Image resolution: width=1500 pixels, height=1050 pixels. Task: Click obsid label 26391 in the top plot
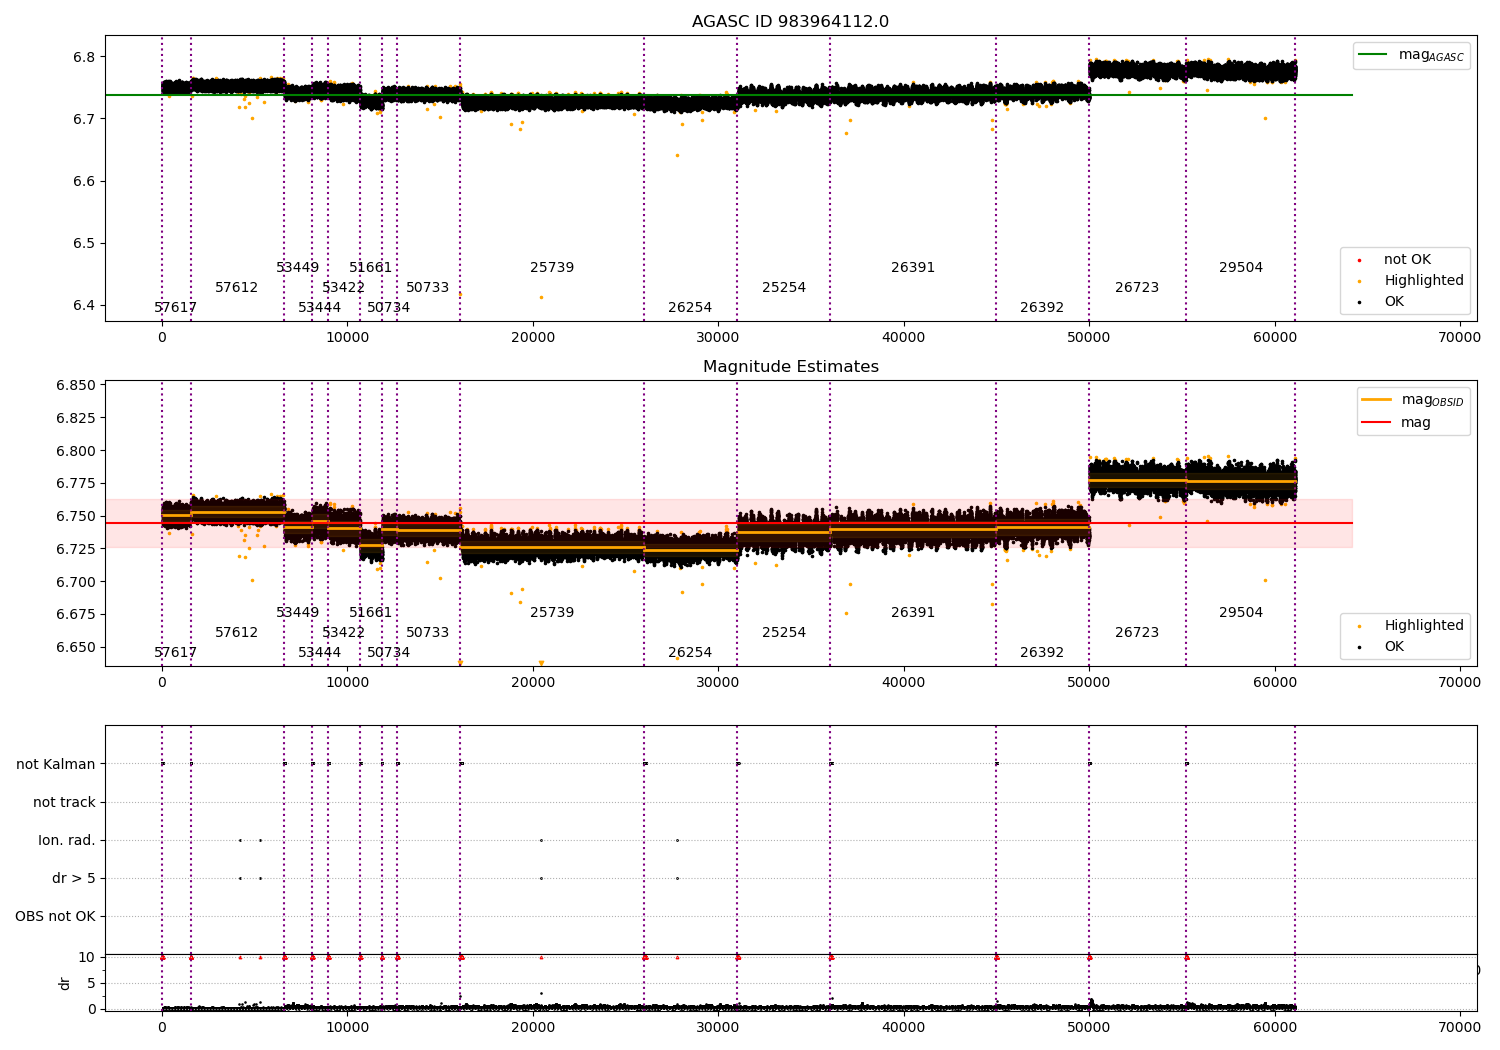tap(913, 268)
